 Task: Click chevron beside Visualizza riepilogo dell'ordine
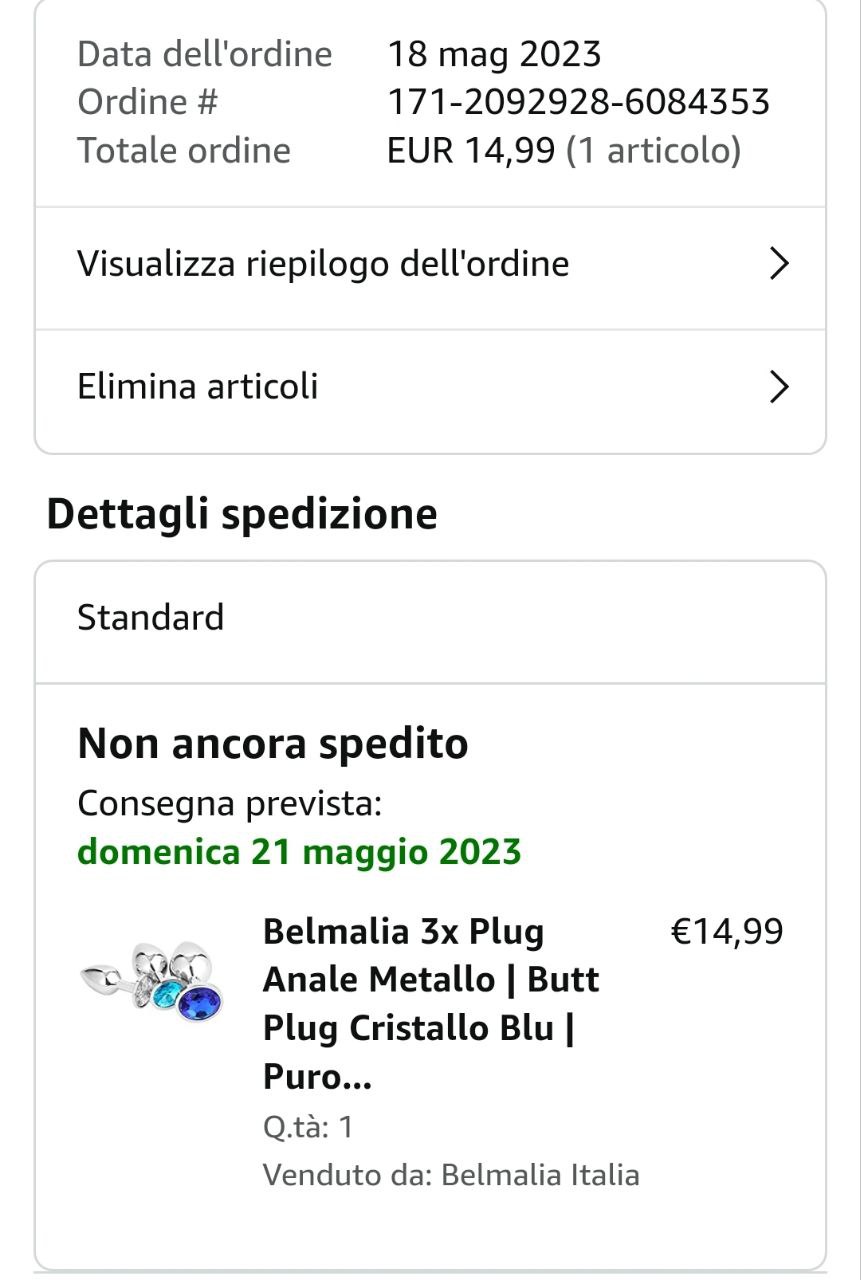pos(778,264)
